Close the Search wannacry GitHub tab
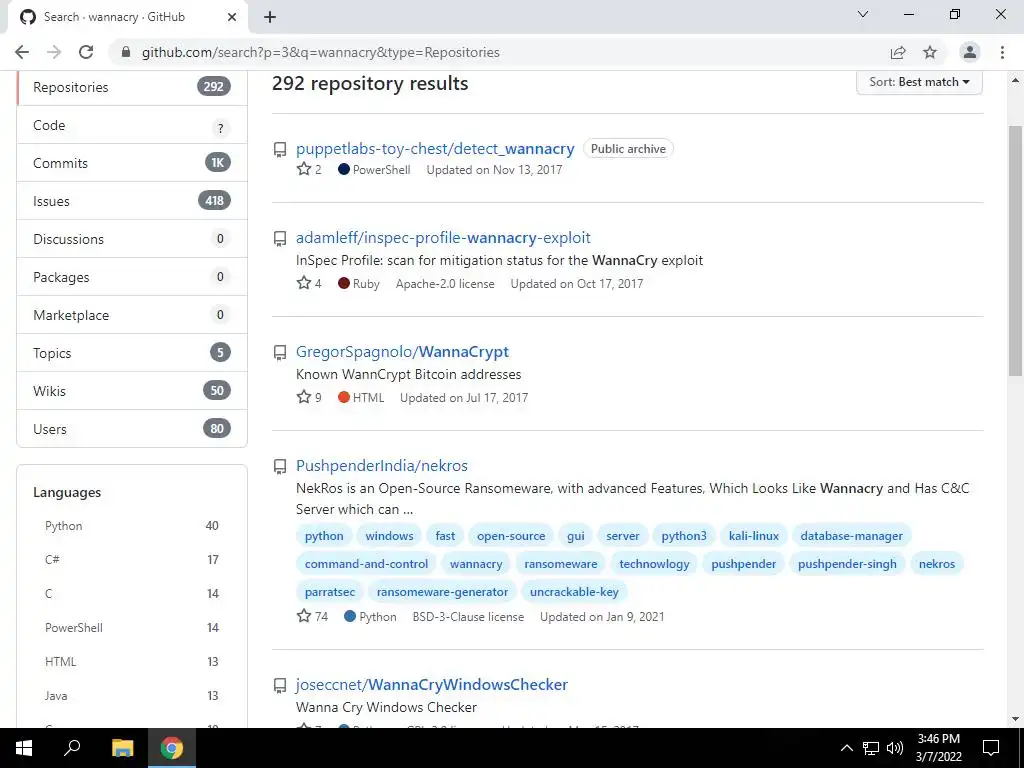The image size is (1024, 768). 232,17
